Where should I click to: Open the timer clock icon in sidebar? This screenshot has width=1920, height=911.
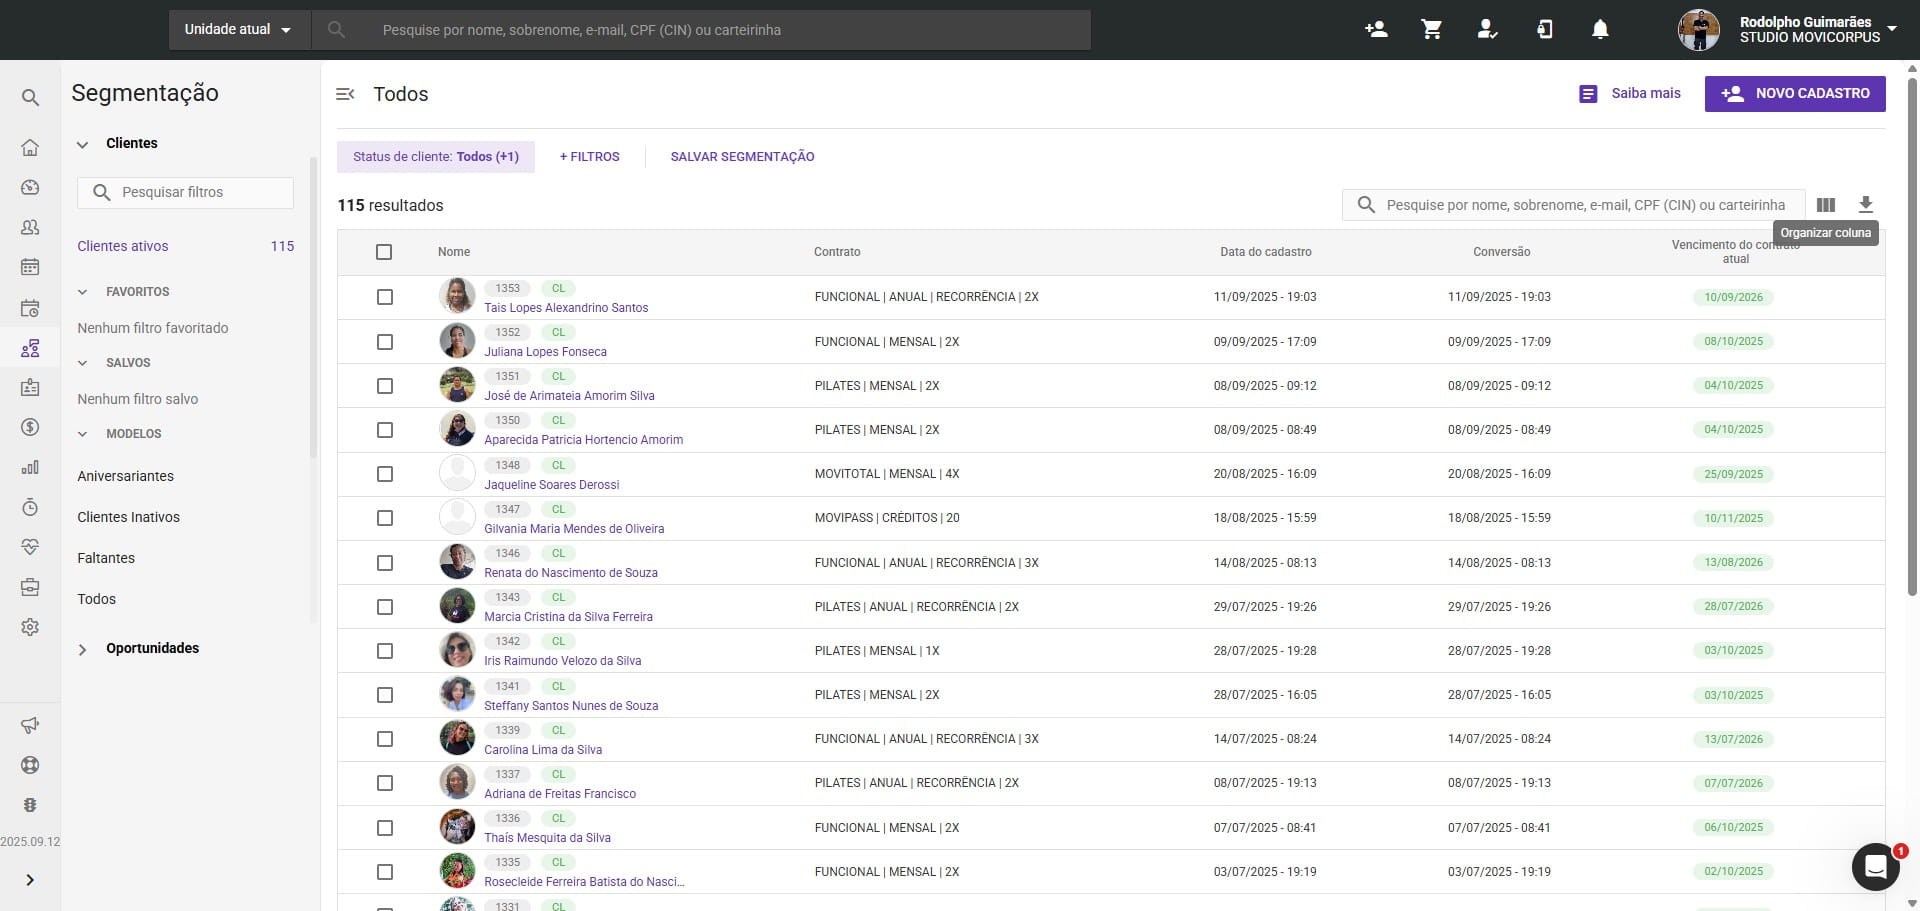30,507
